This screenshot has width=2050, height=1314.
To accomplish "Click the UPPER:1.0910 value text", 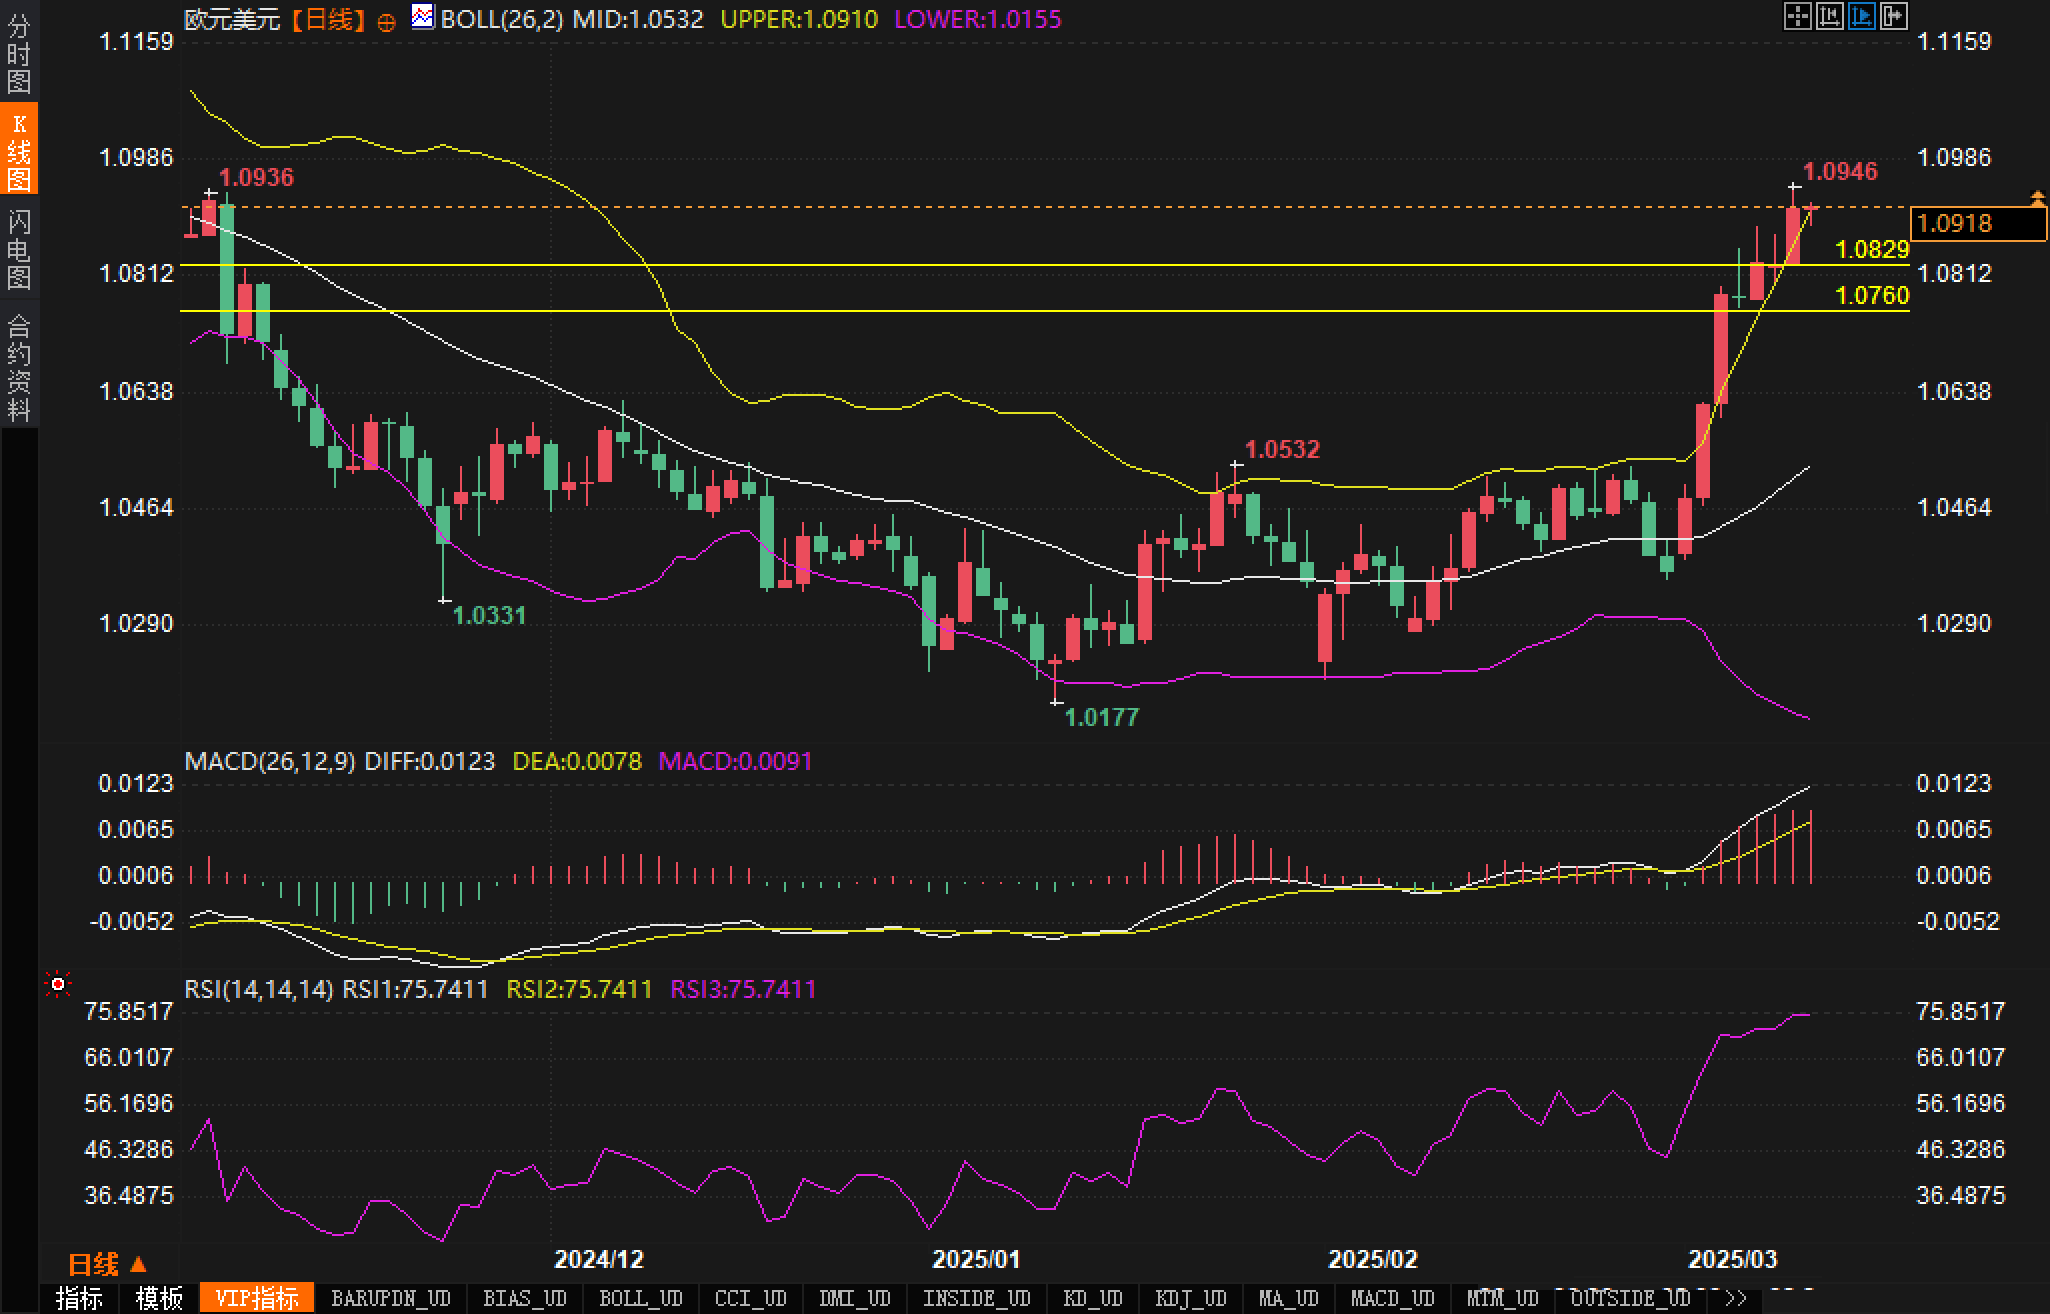I will (x=799, y=19).
